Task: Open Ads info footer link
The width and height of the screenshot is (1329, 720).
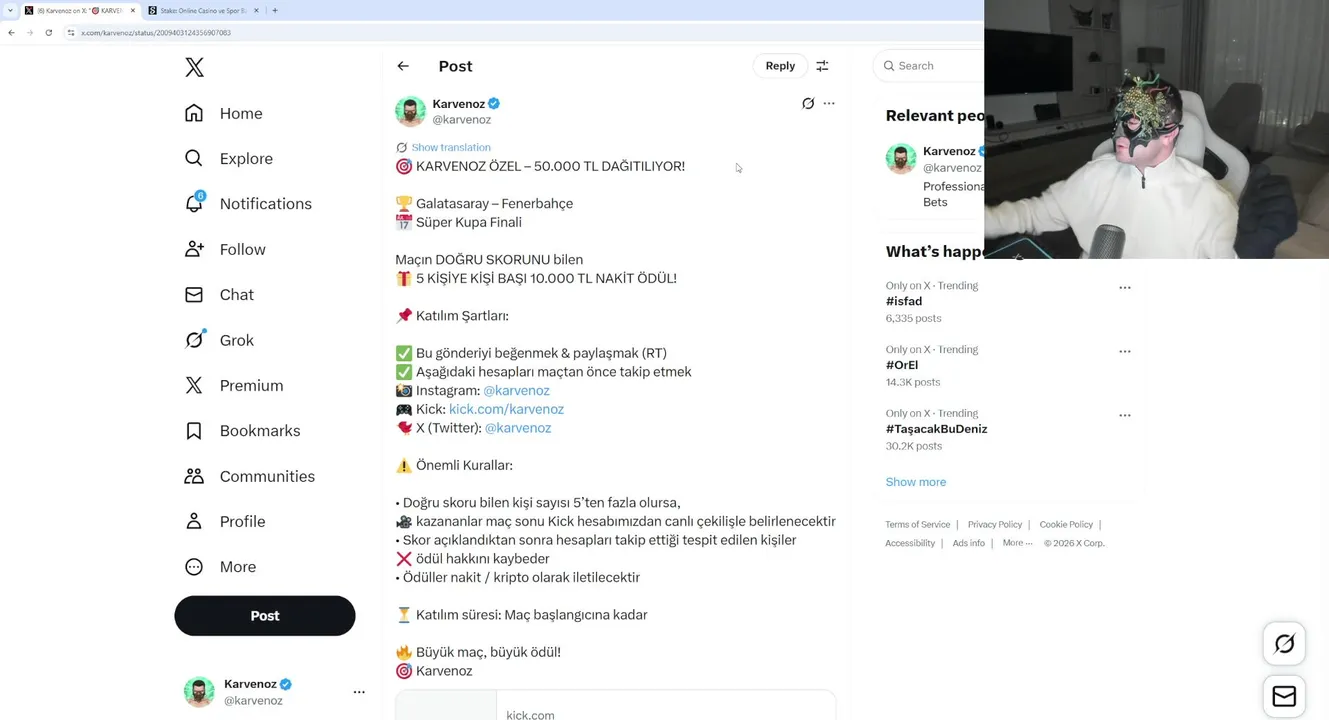Action: click(x=968, y=543)
